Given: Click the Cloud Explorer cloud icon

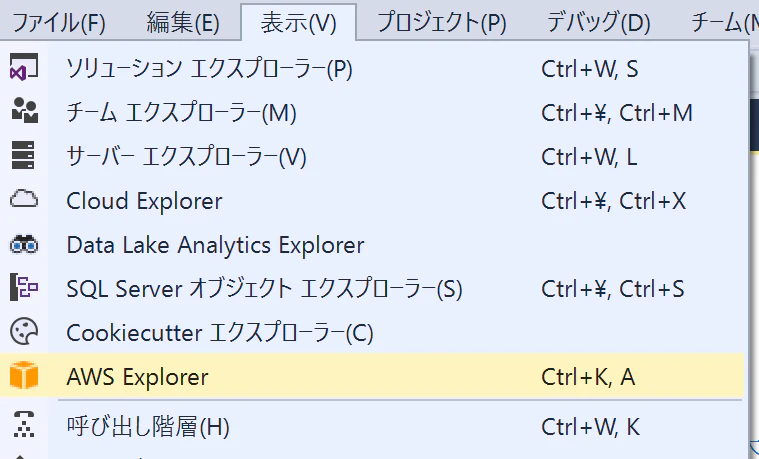Looking at the screenshot, I should coord(24,199).
